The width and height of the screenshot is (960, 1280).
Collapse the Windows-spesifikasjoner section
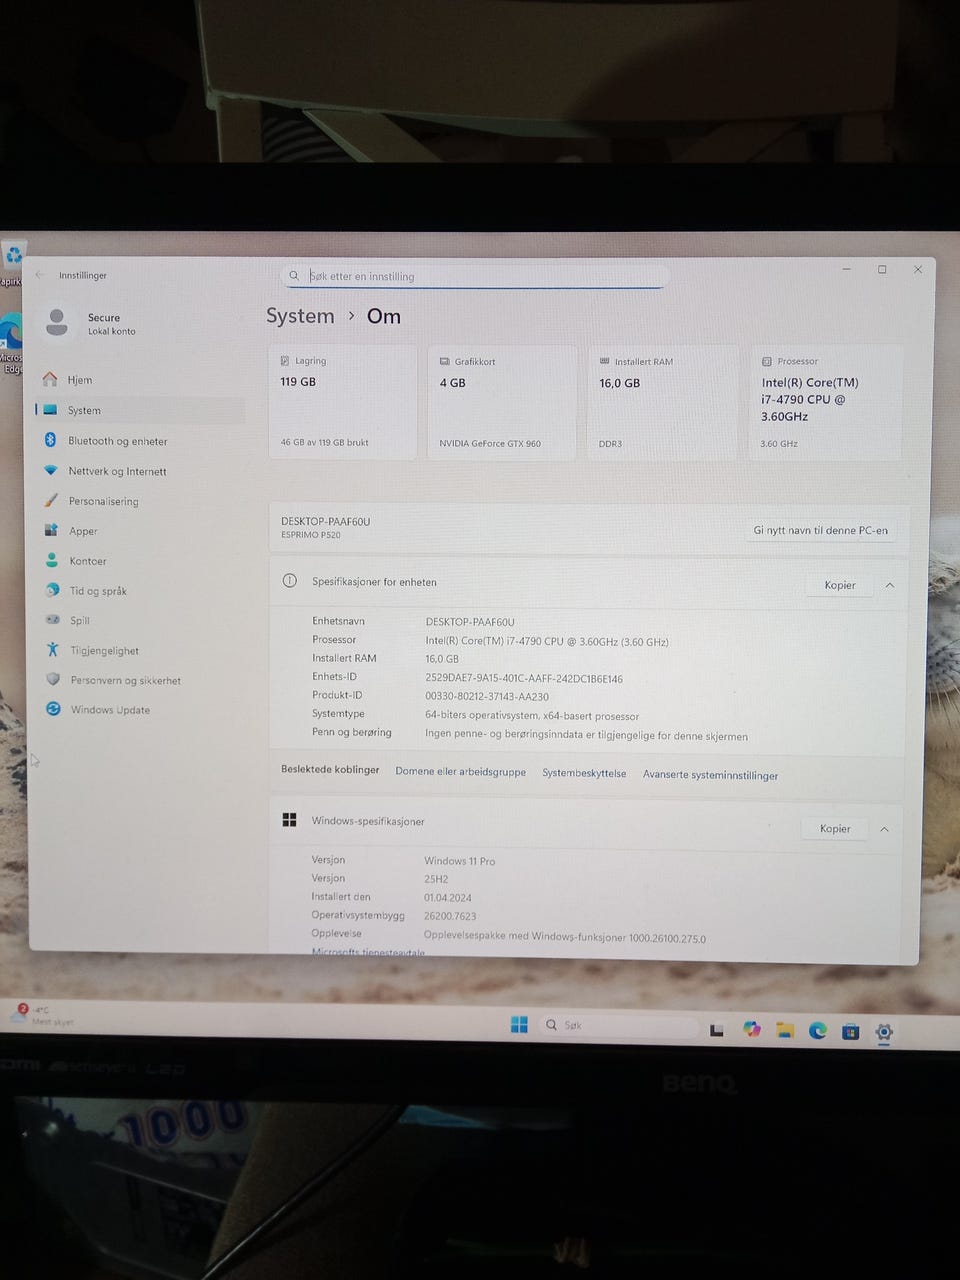click(x=884, y=829)
